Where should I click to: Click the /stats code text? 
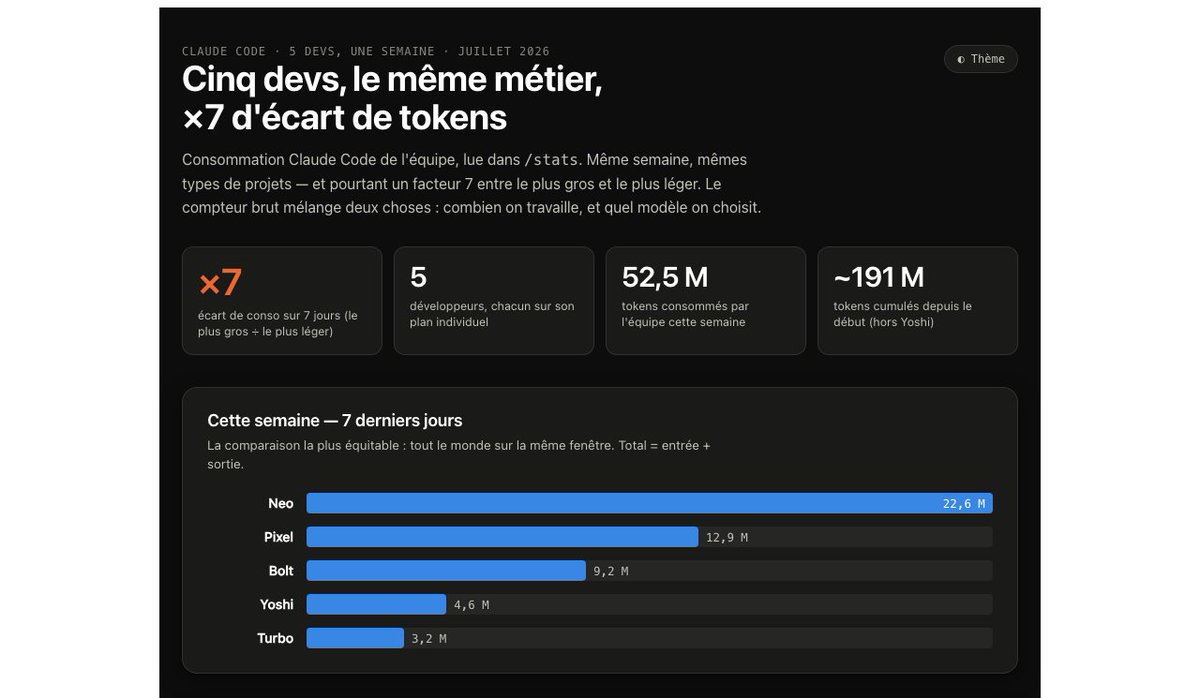[551, 160]
